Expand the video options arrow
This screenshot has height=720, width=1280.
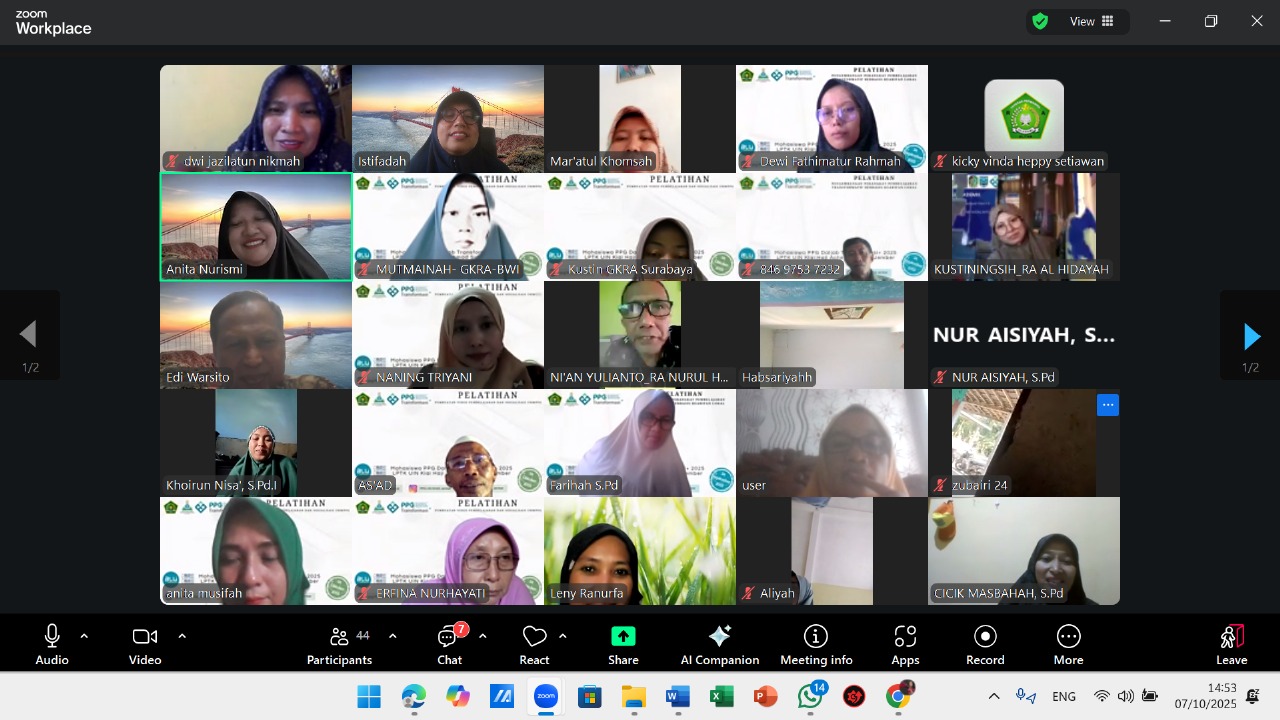182,636
